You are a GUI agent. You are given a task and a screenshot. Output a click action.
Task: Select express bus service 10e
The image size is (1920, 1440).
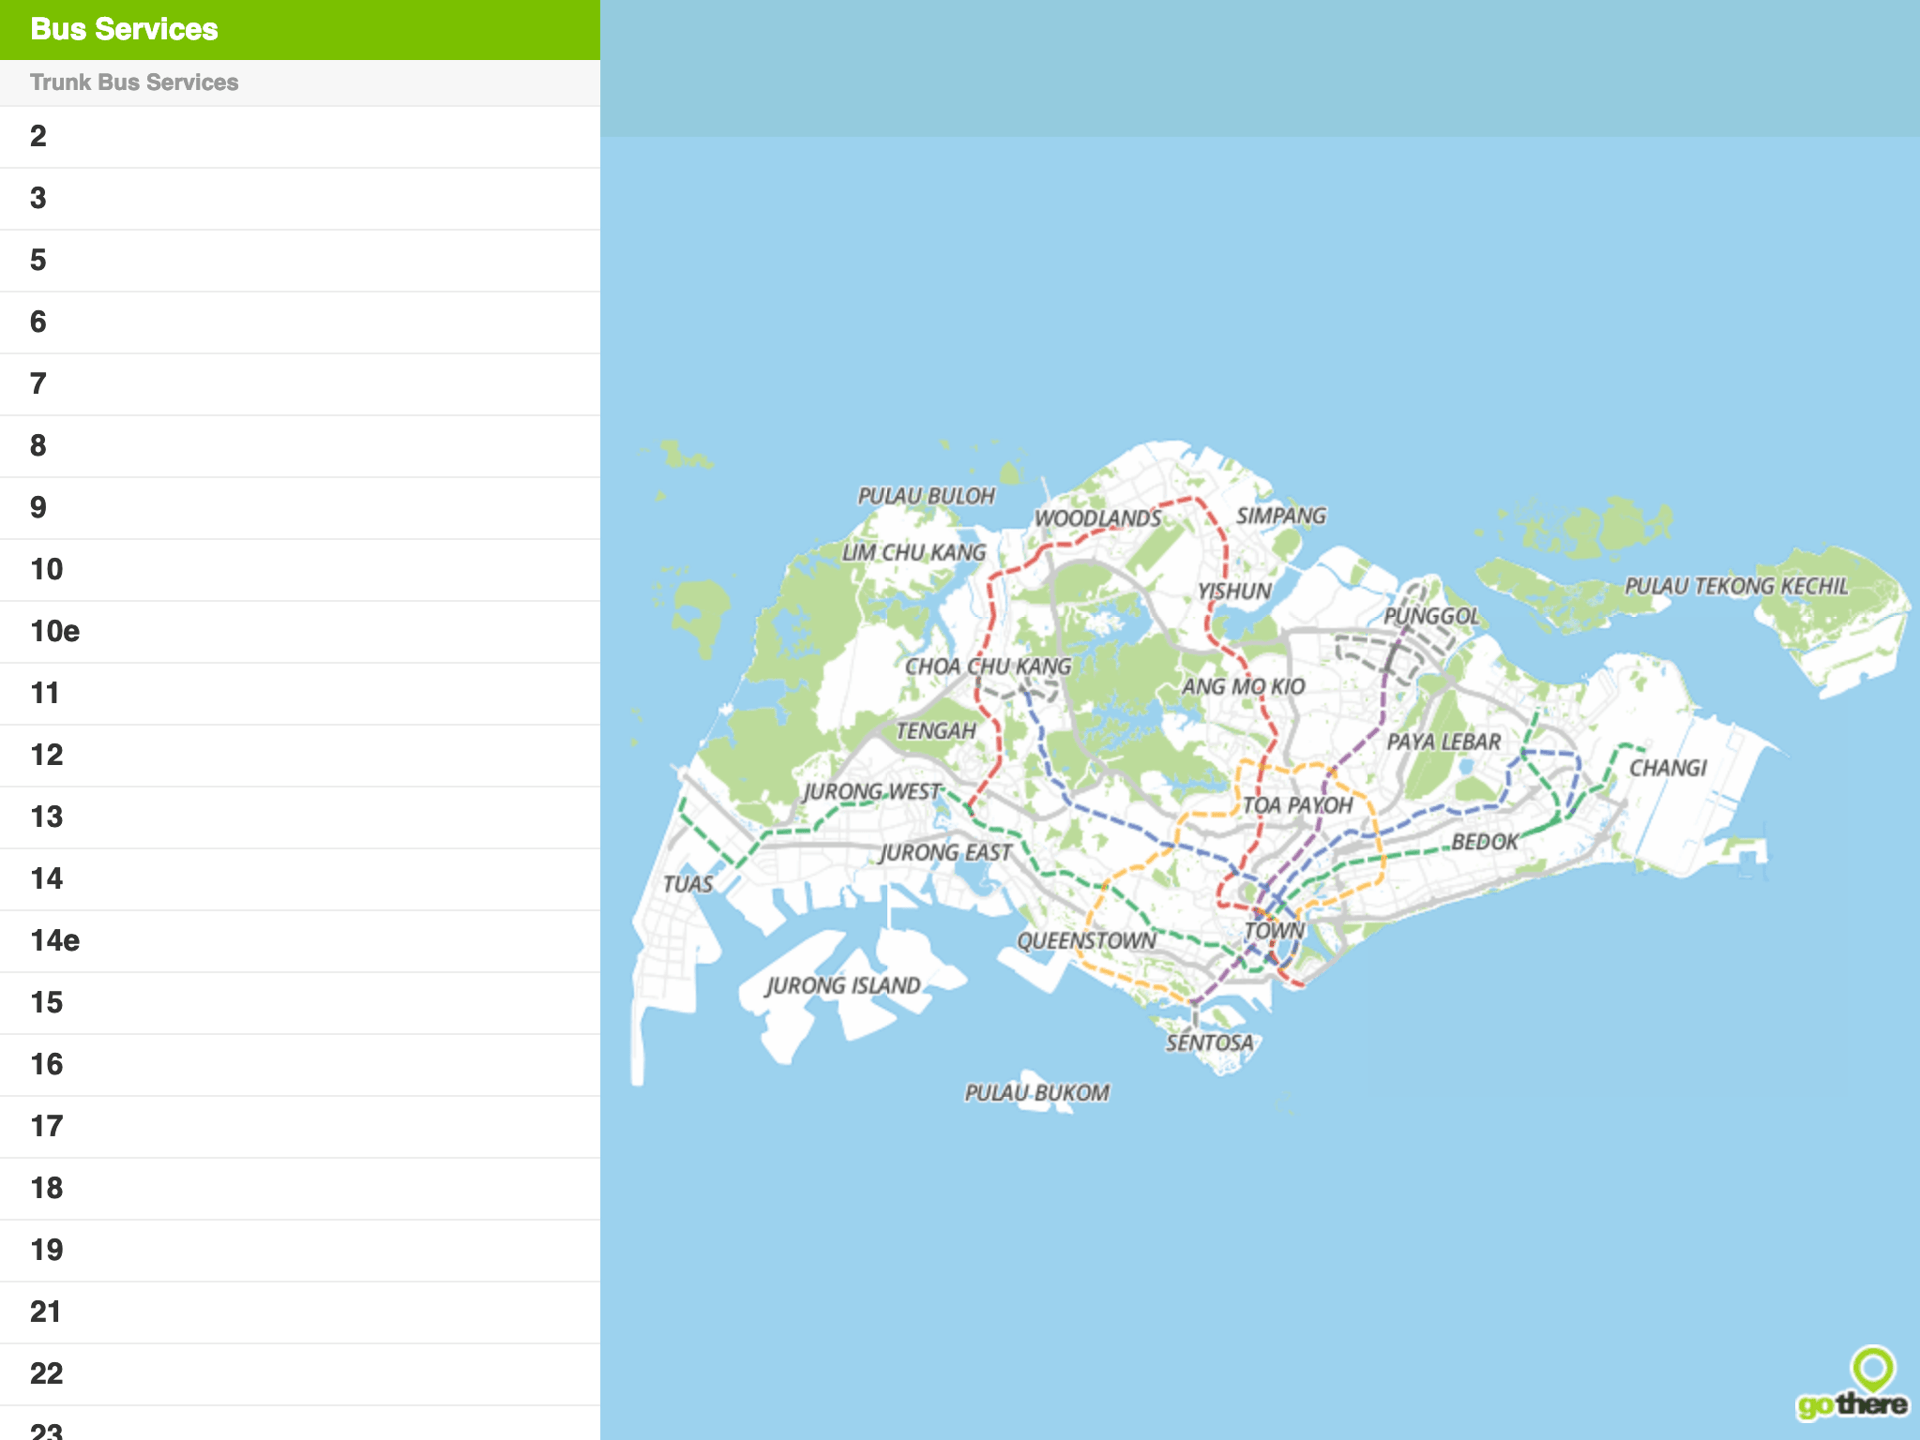tap(55, 632)
